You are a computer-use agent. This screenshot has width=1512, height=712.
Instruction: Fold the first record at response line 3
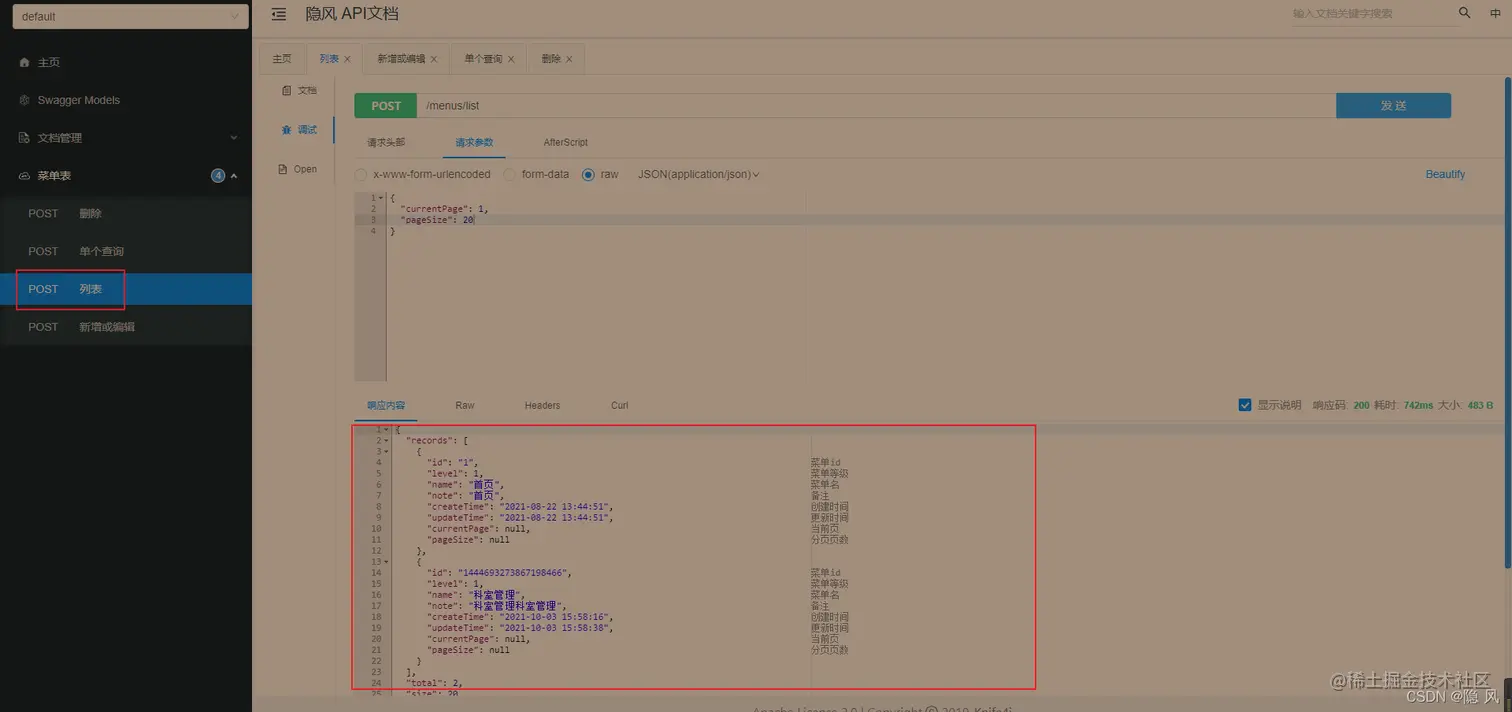[387, 452]
